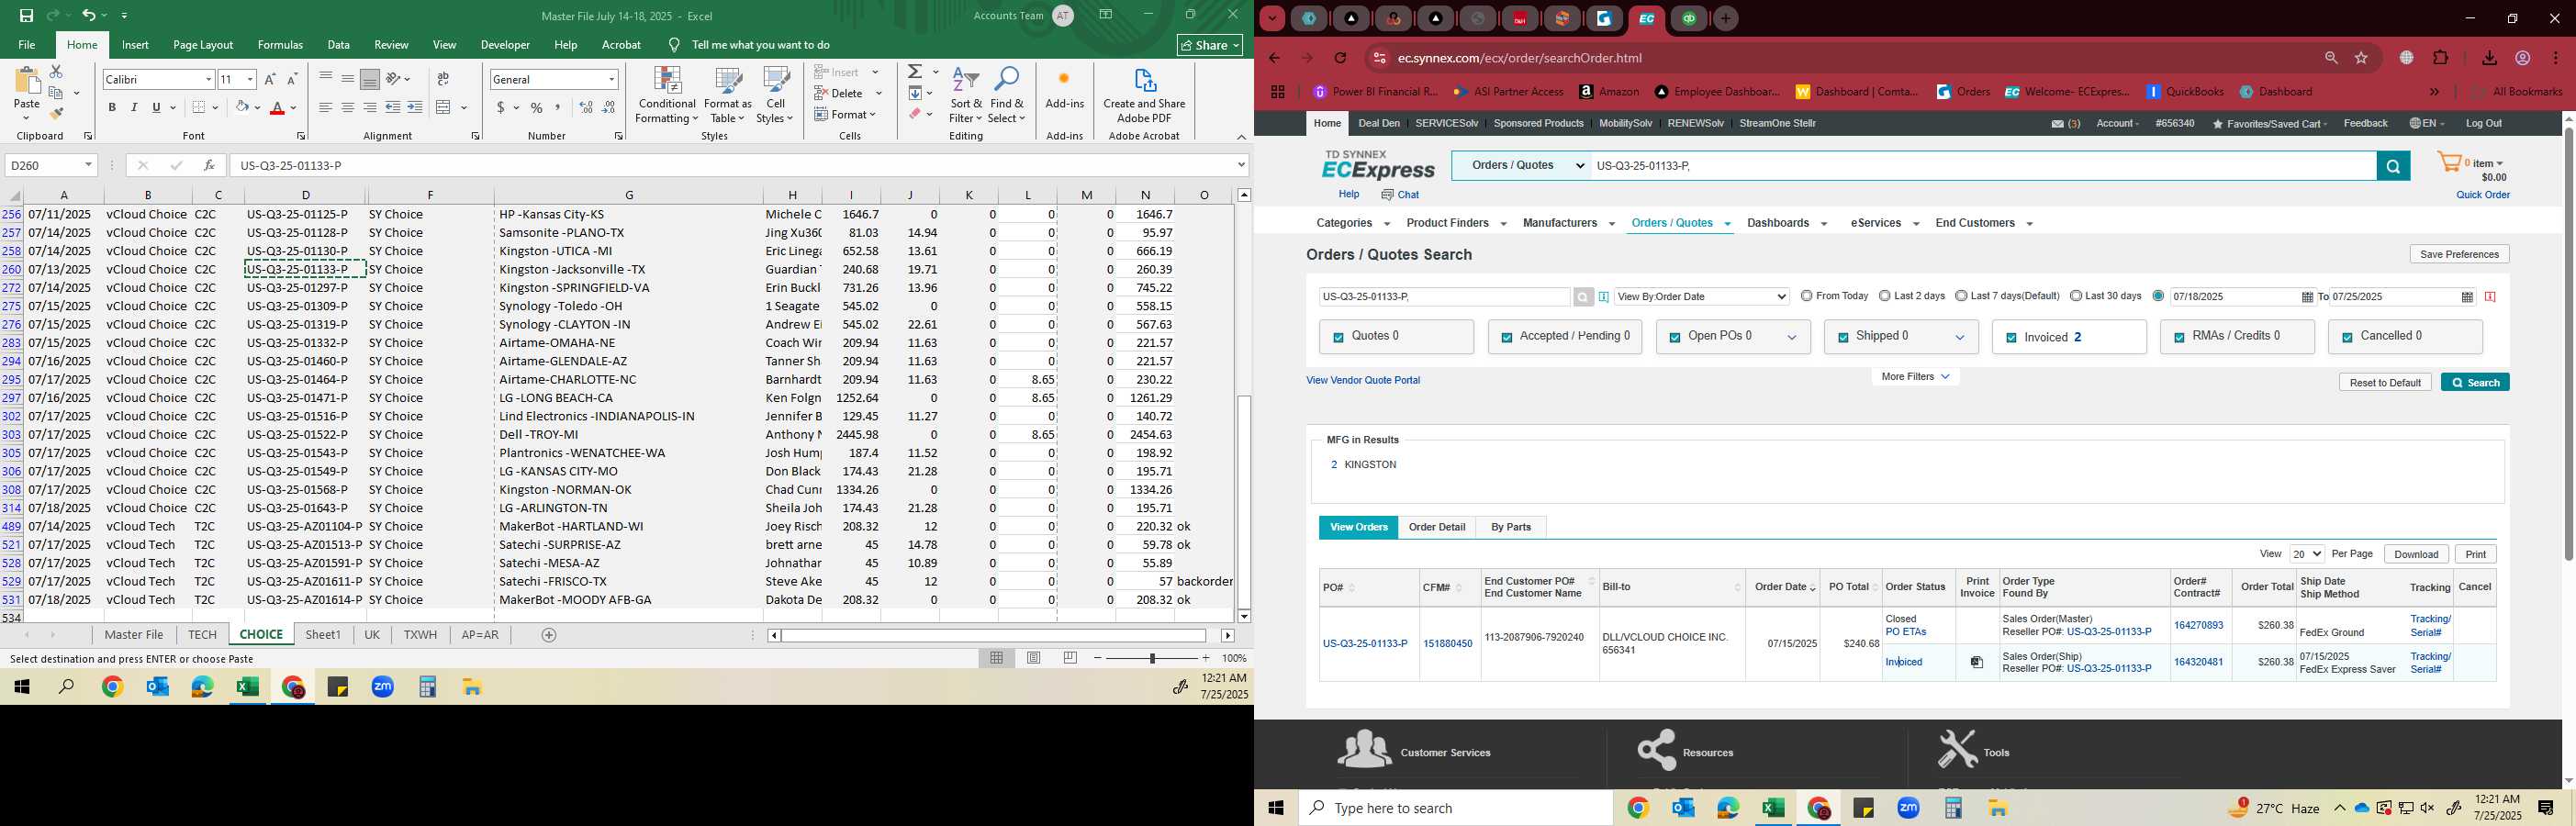
Task: Click the Increase Indent icon in Excel
Action: pos(415,108)
